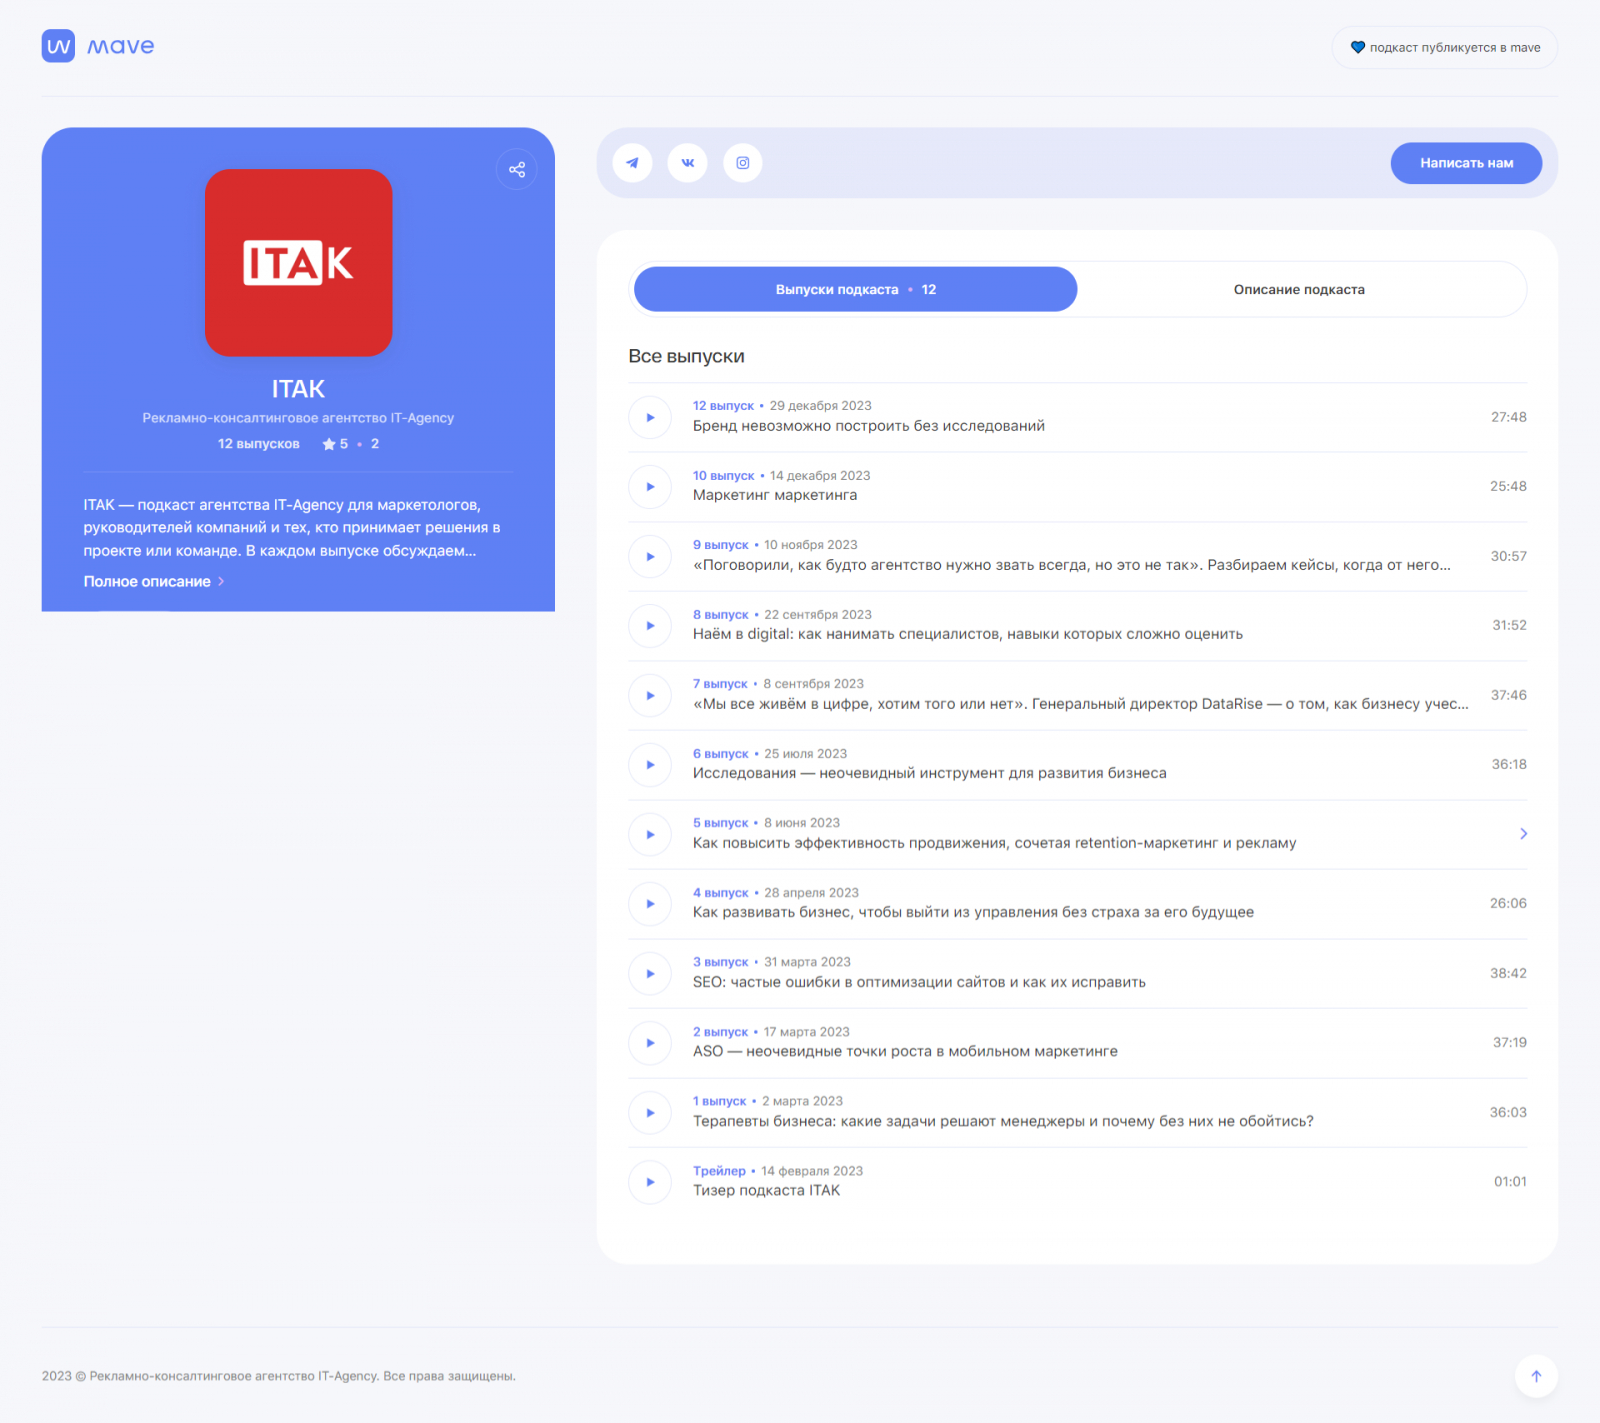Open 'Трейлер' episode label link
This screenshot has height=1423, width=1600.
(719, 1171)
